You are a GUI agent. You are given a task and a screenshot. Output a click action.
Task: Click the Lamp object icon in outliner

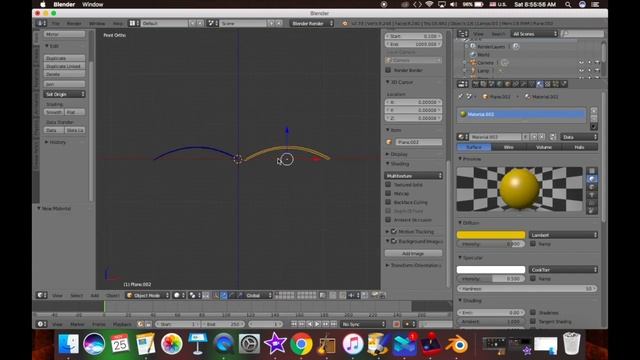pyautogui.click(x=473, y=71)
